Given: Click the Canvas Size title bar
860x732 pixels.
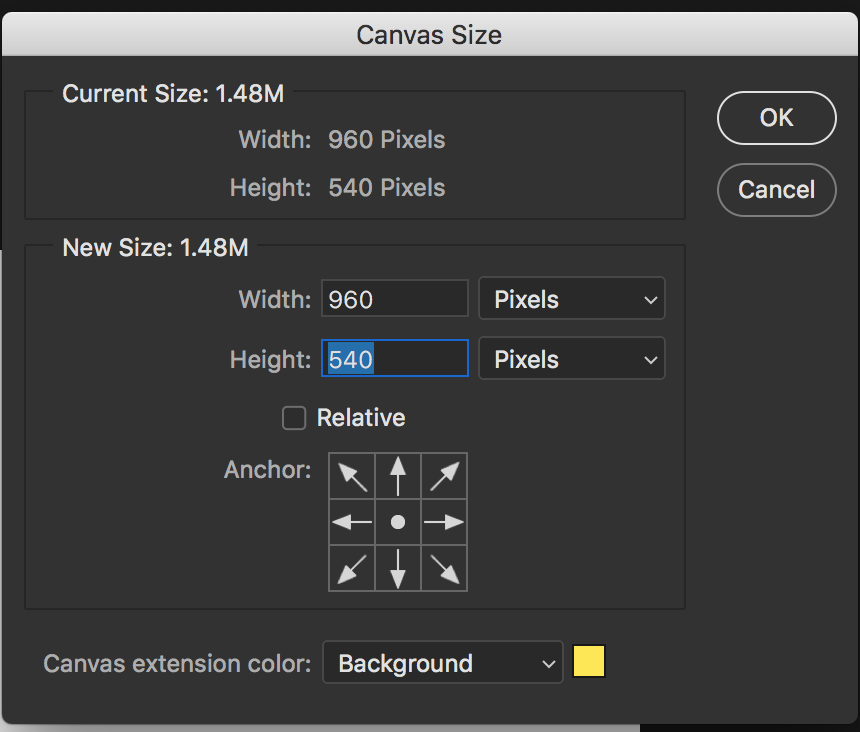Looking at the screenshot, I should (430, 34).
